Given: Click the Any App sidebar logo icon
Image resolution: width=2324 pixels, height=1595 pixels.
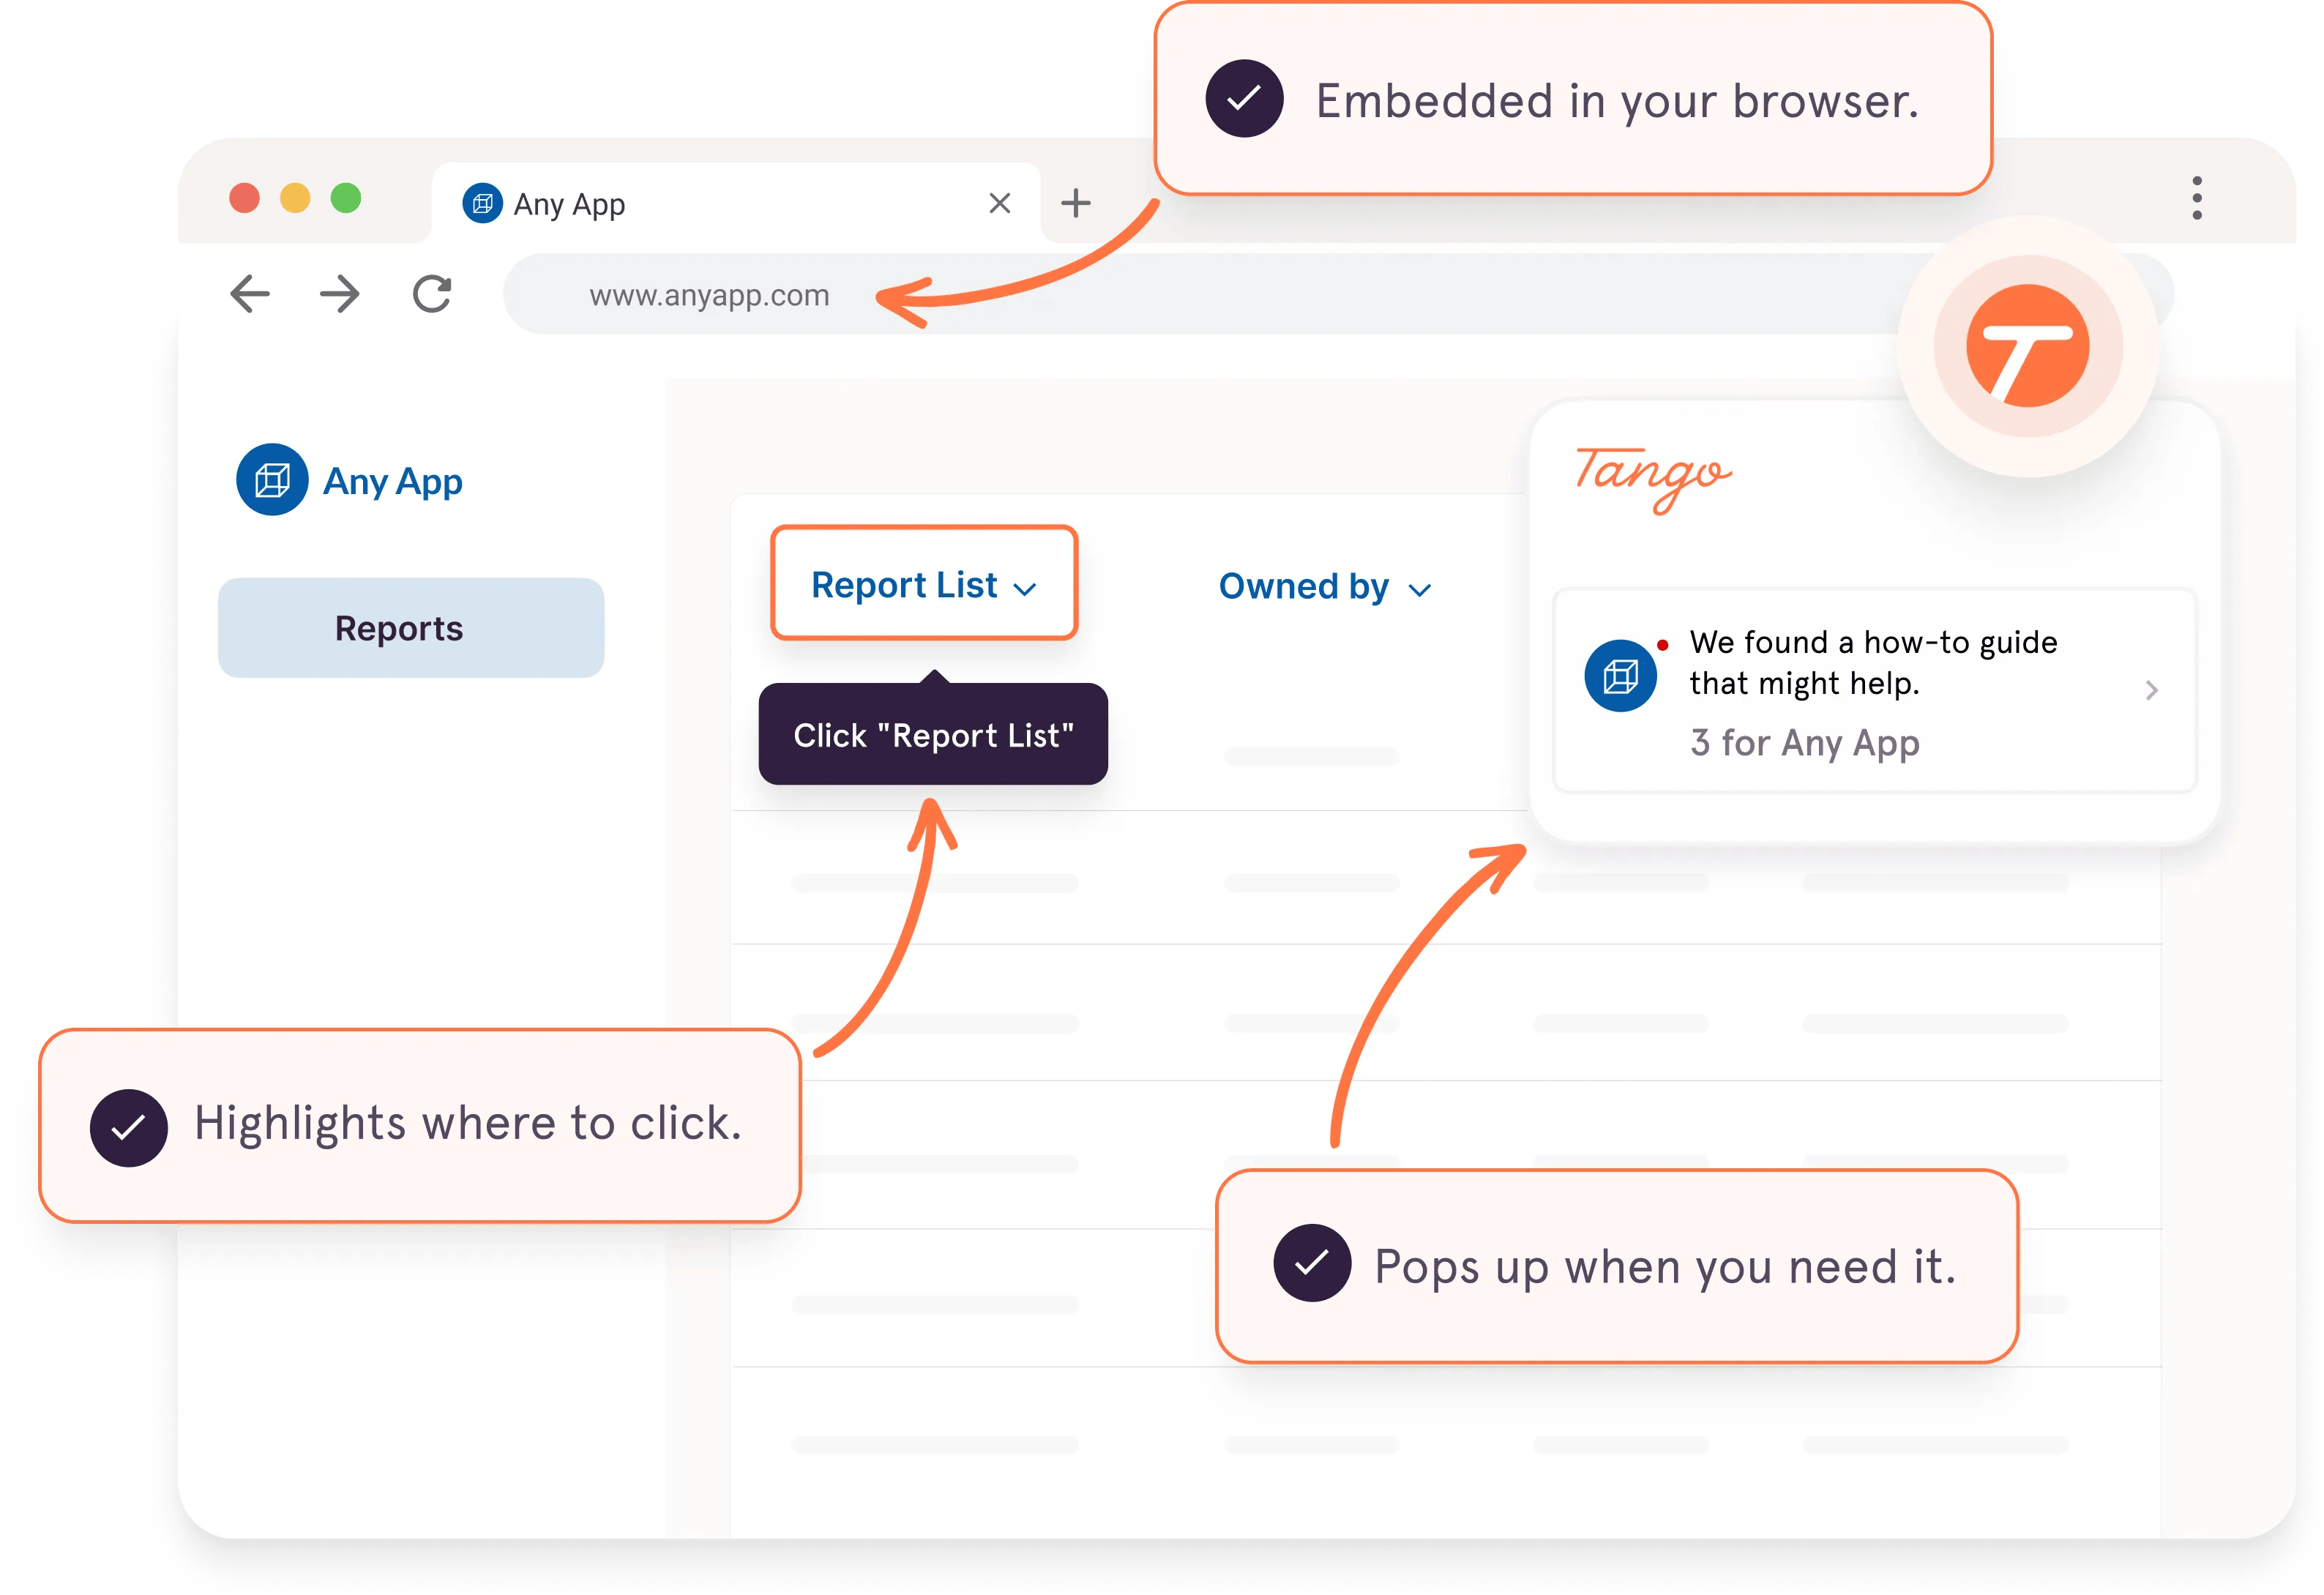Looking at the screenshot, I should tap(272, 480).
